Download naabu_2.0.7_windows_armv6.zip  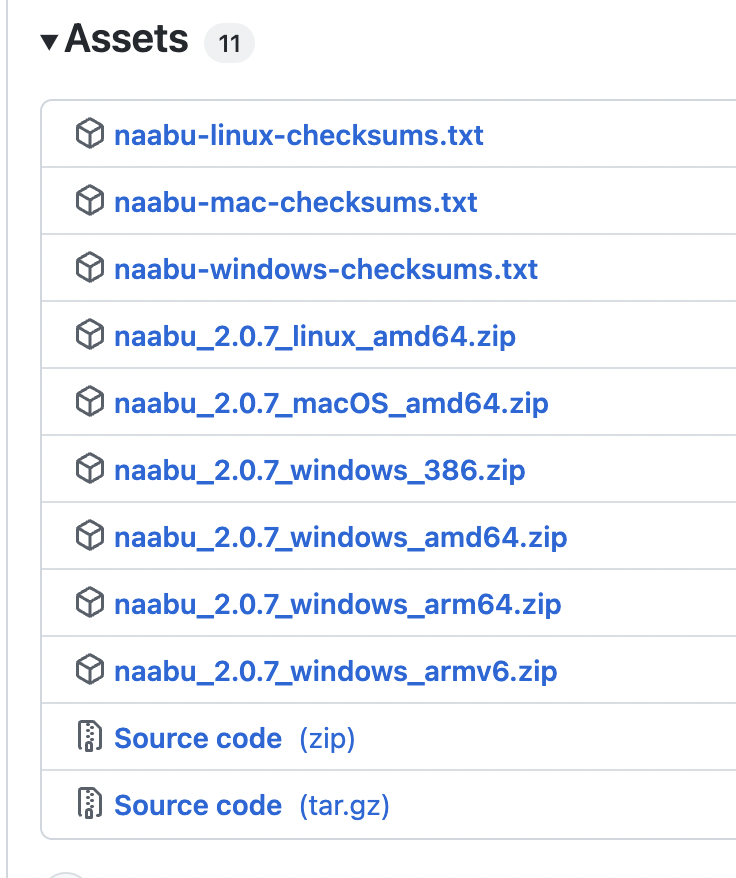tap(335, 670)
